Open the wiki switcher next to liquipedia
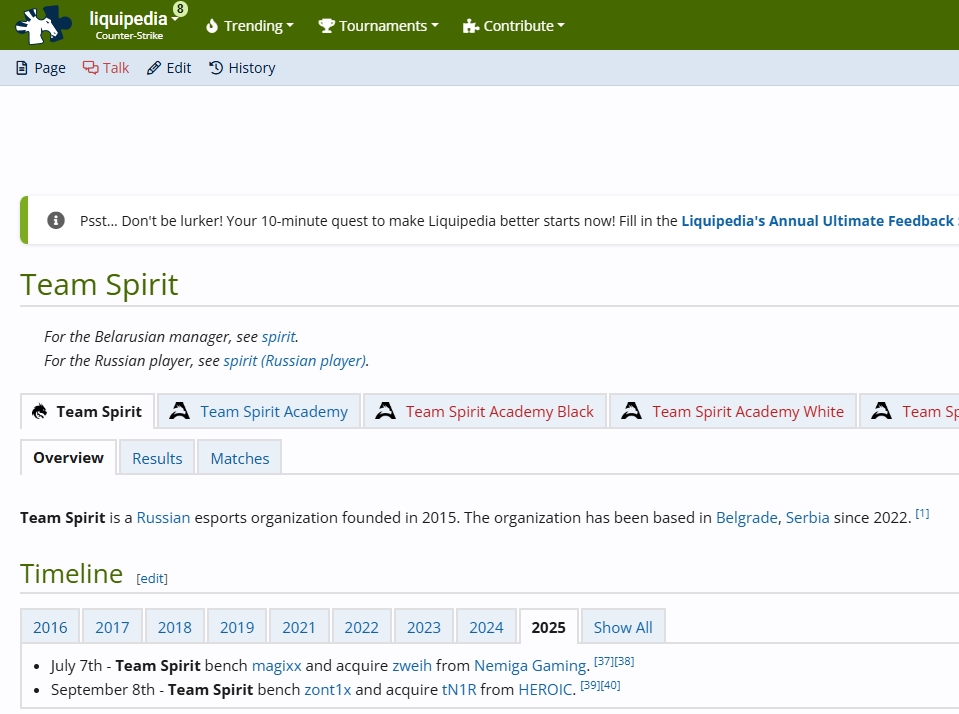 click(176, 18)
